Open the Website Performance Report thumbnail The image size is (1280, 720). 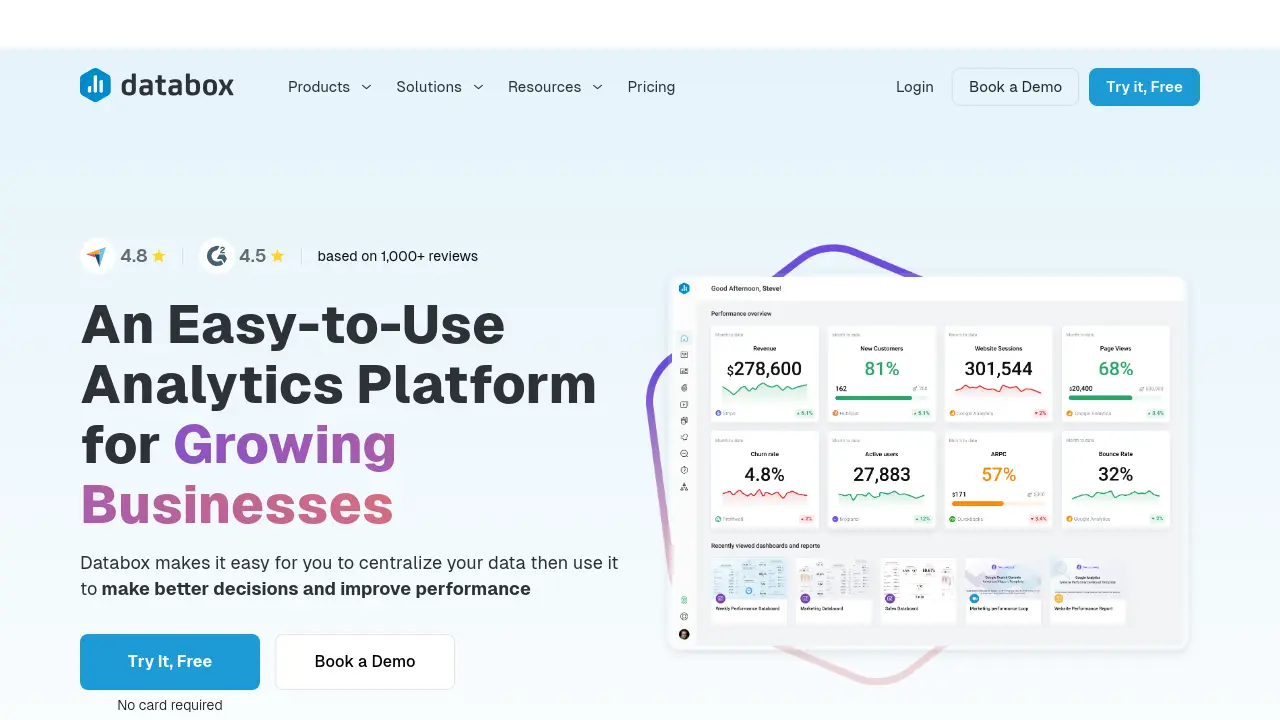(1087, 591)
